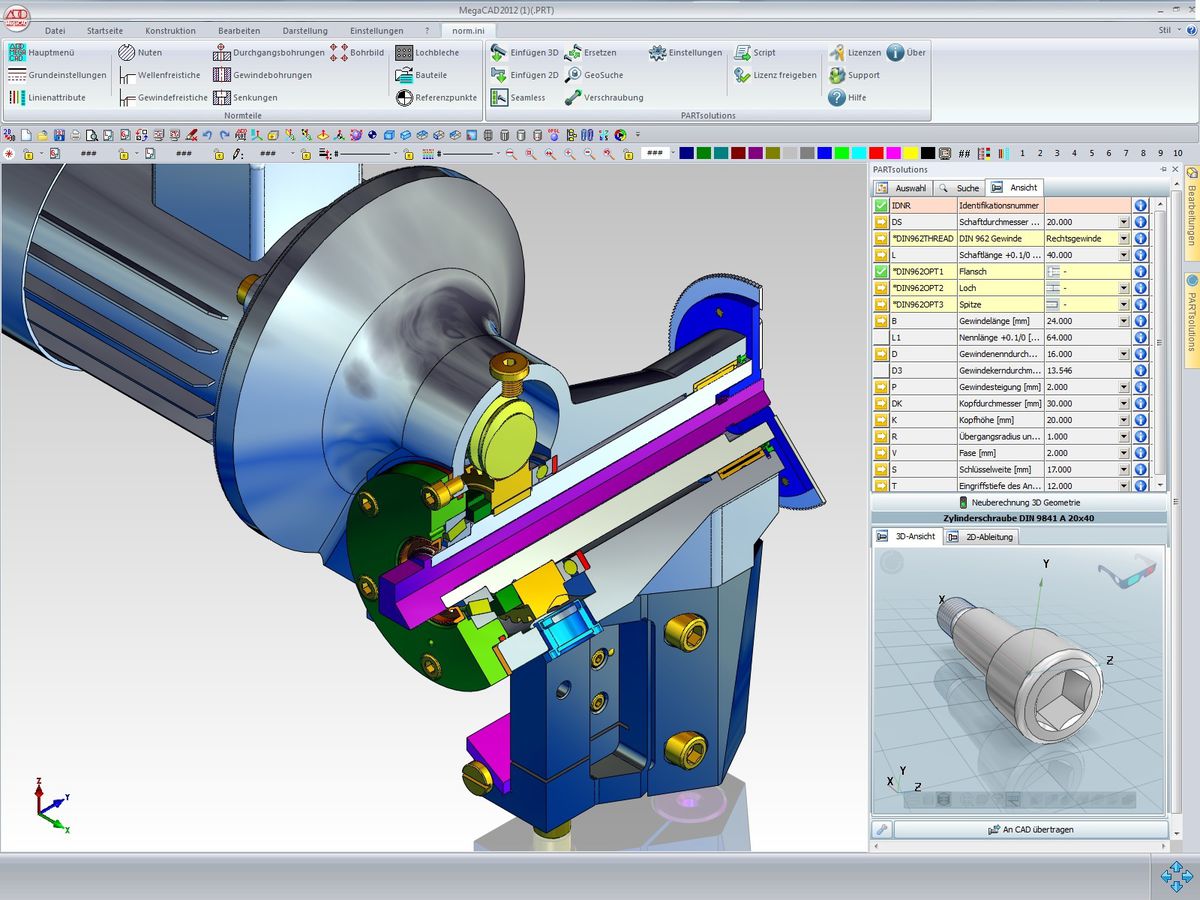
Task: Open the Lizenzen dialog
Action: click(855, 53)
